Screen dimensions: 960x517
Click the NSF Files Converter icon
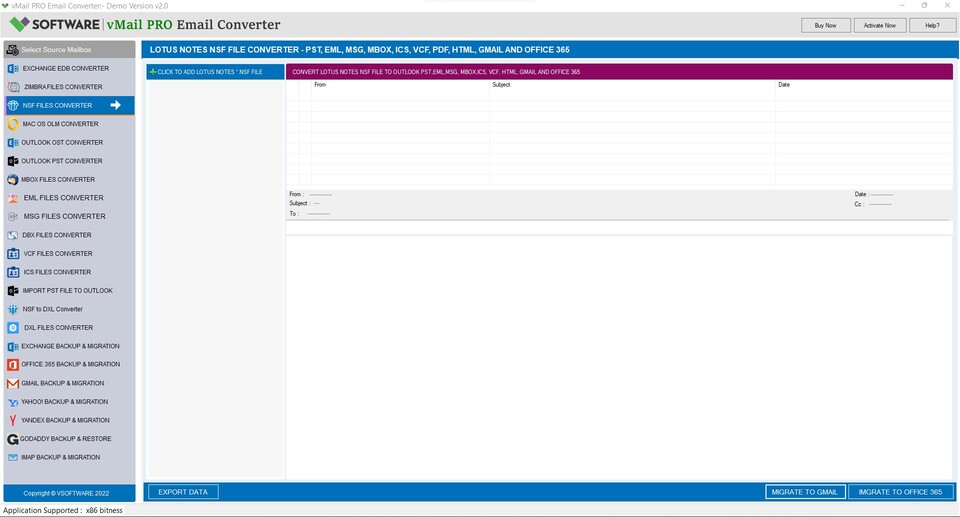[x=13, y=105]
